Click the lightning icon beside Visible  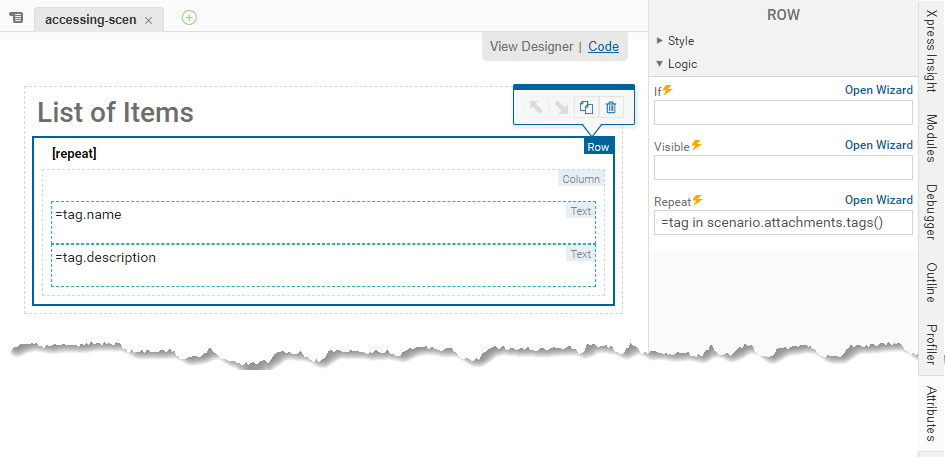696,145
